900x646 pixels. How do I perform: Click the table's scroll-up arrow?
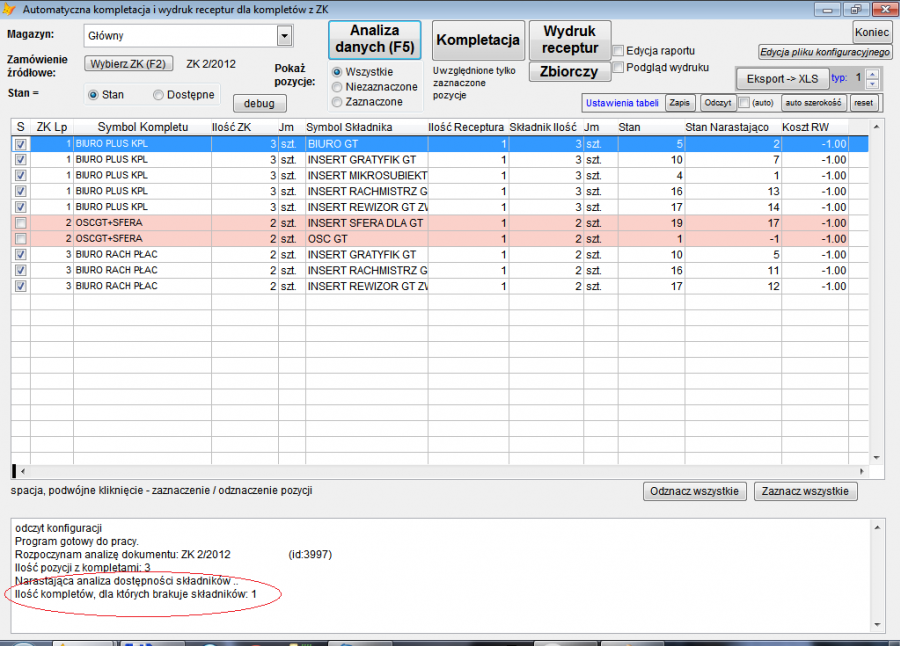[x=876, y=127]
